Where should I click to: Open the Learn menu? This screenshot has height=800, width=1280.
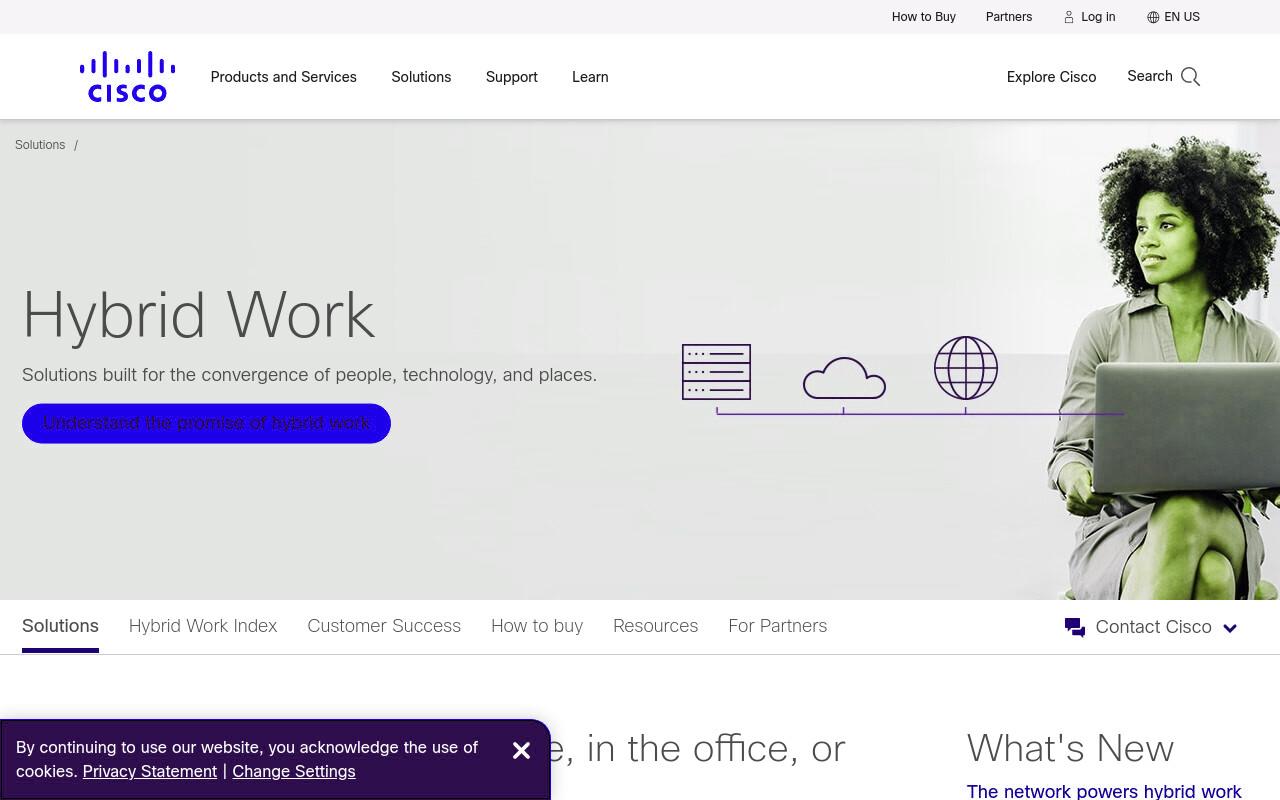pos(590,77)
